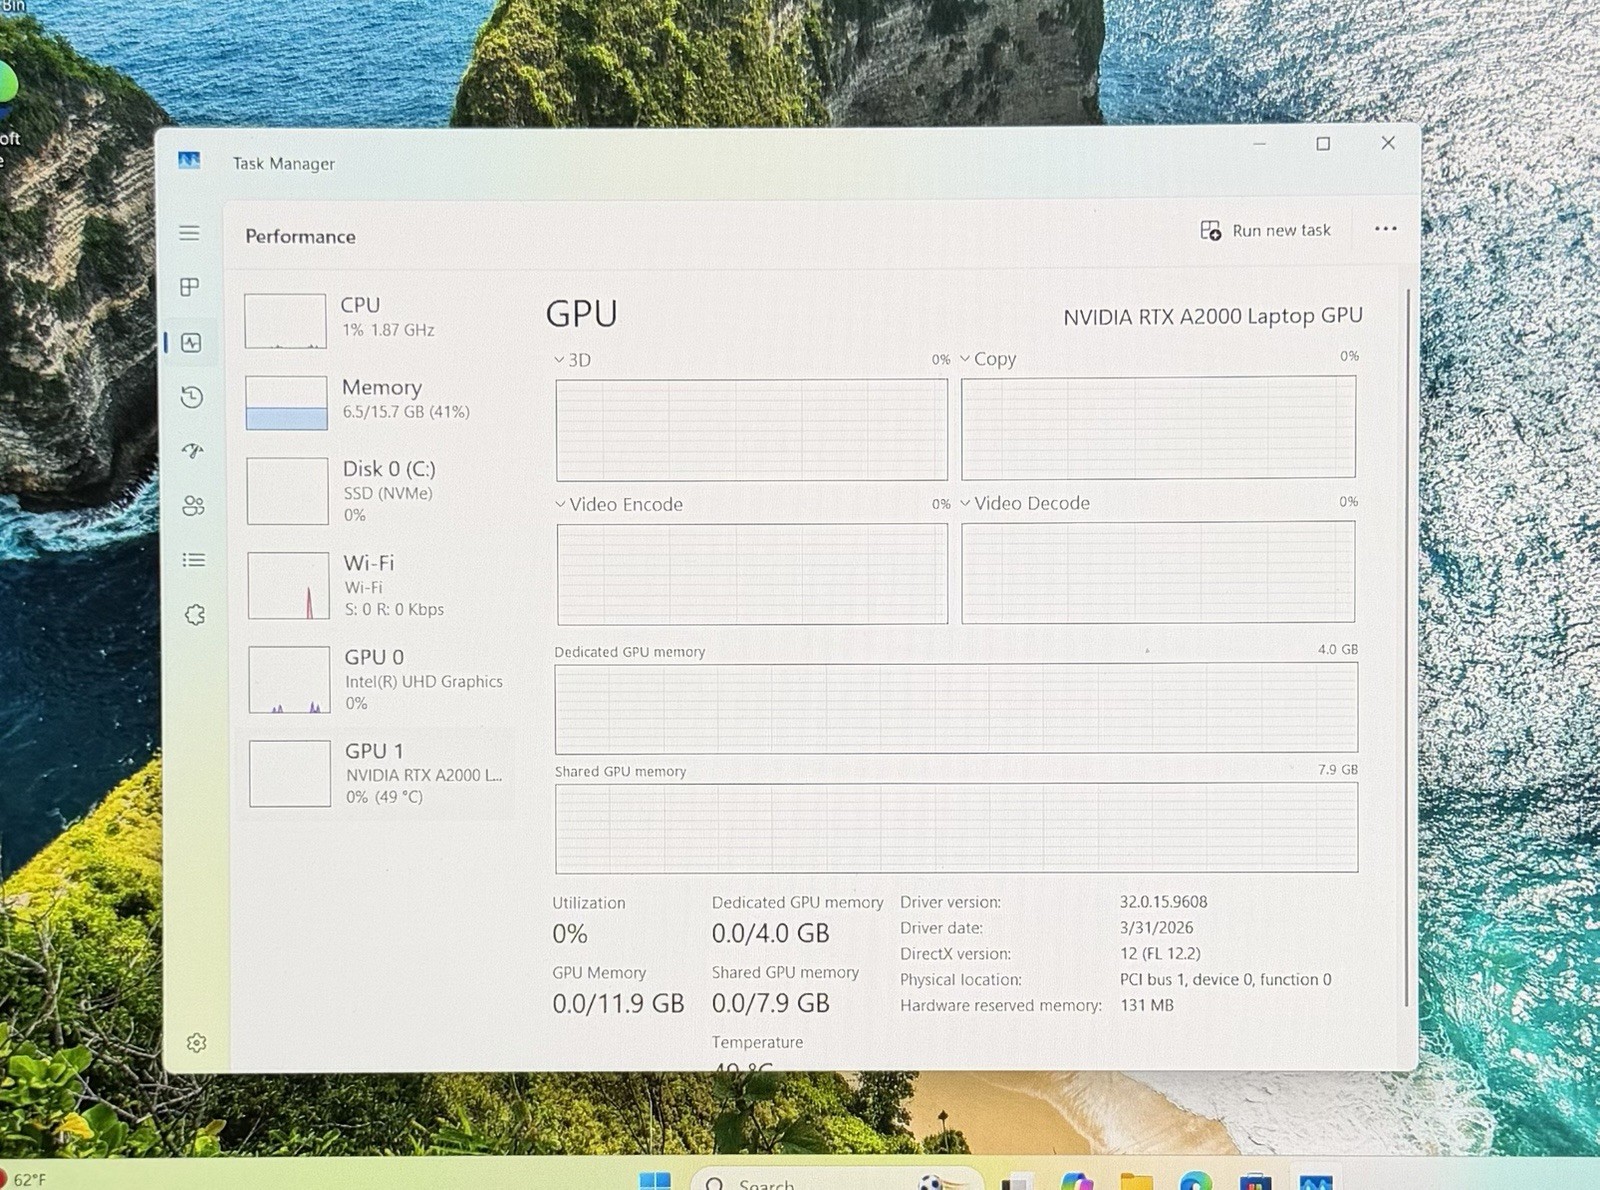Click the 0.0/7.9 GB shared memory value

[x=770, y=1004]
